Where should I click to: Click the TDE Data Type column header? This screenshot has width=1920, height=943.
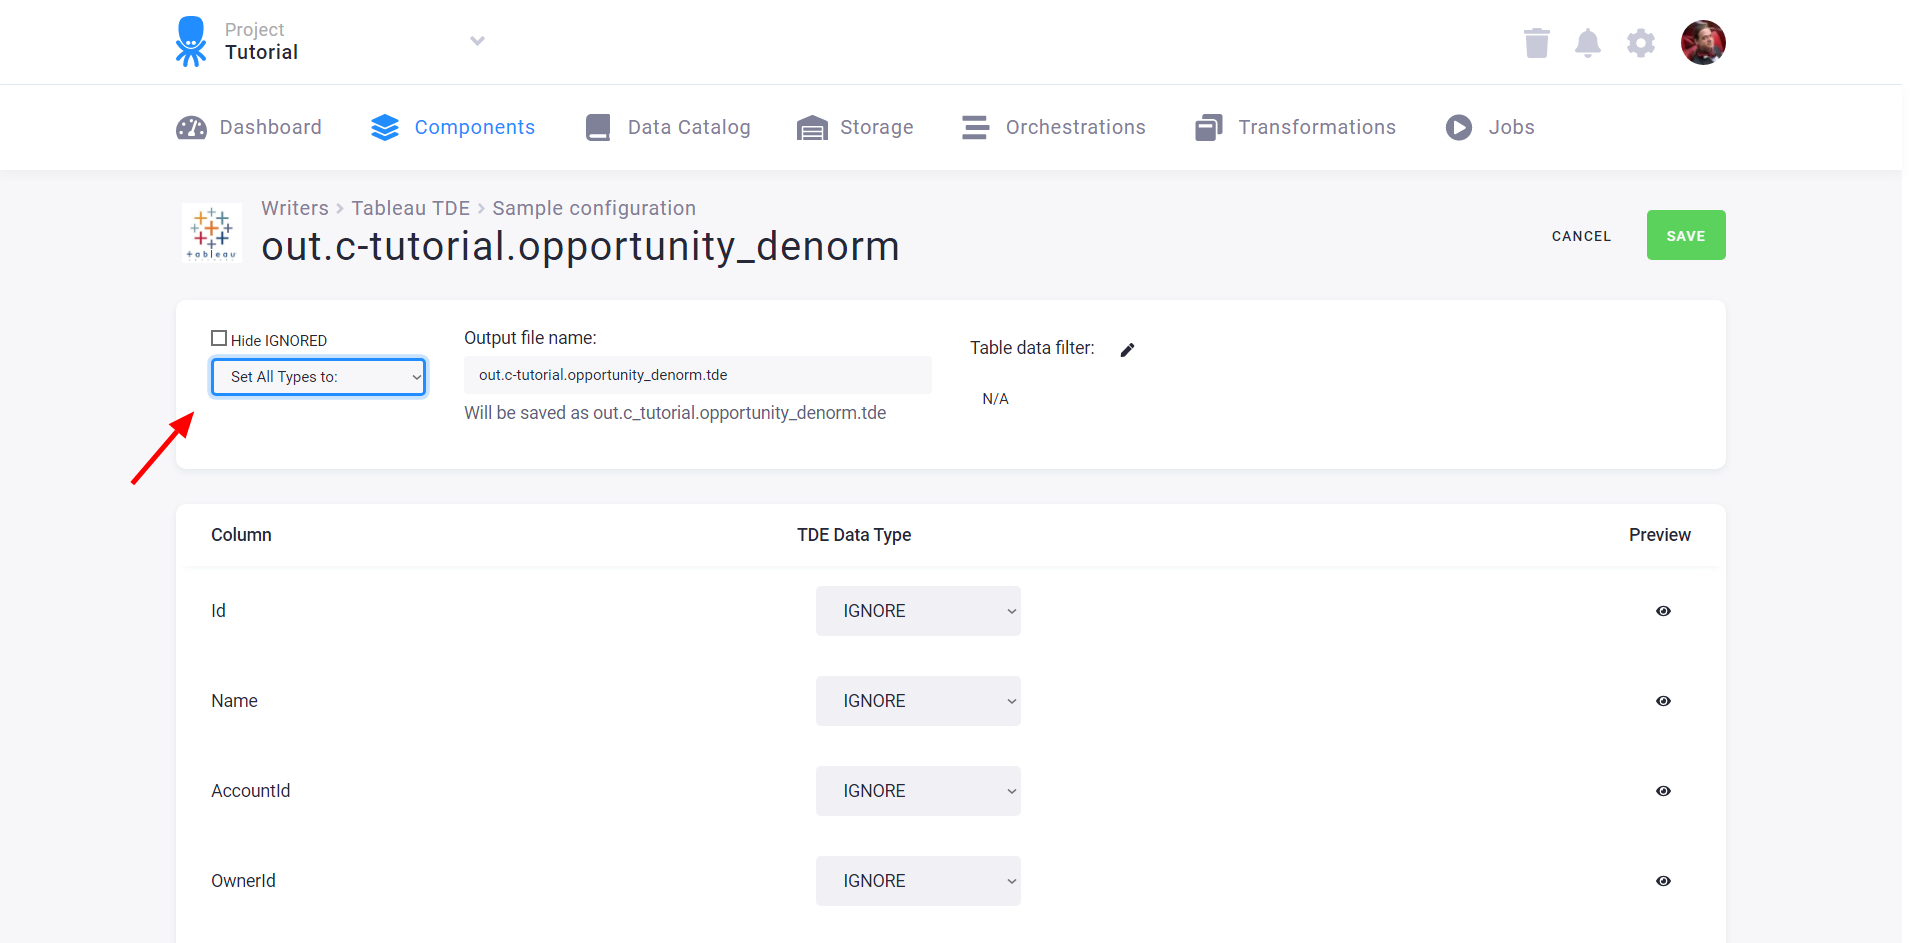coord(854,535)
